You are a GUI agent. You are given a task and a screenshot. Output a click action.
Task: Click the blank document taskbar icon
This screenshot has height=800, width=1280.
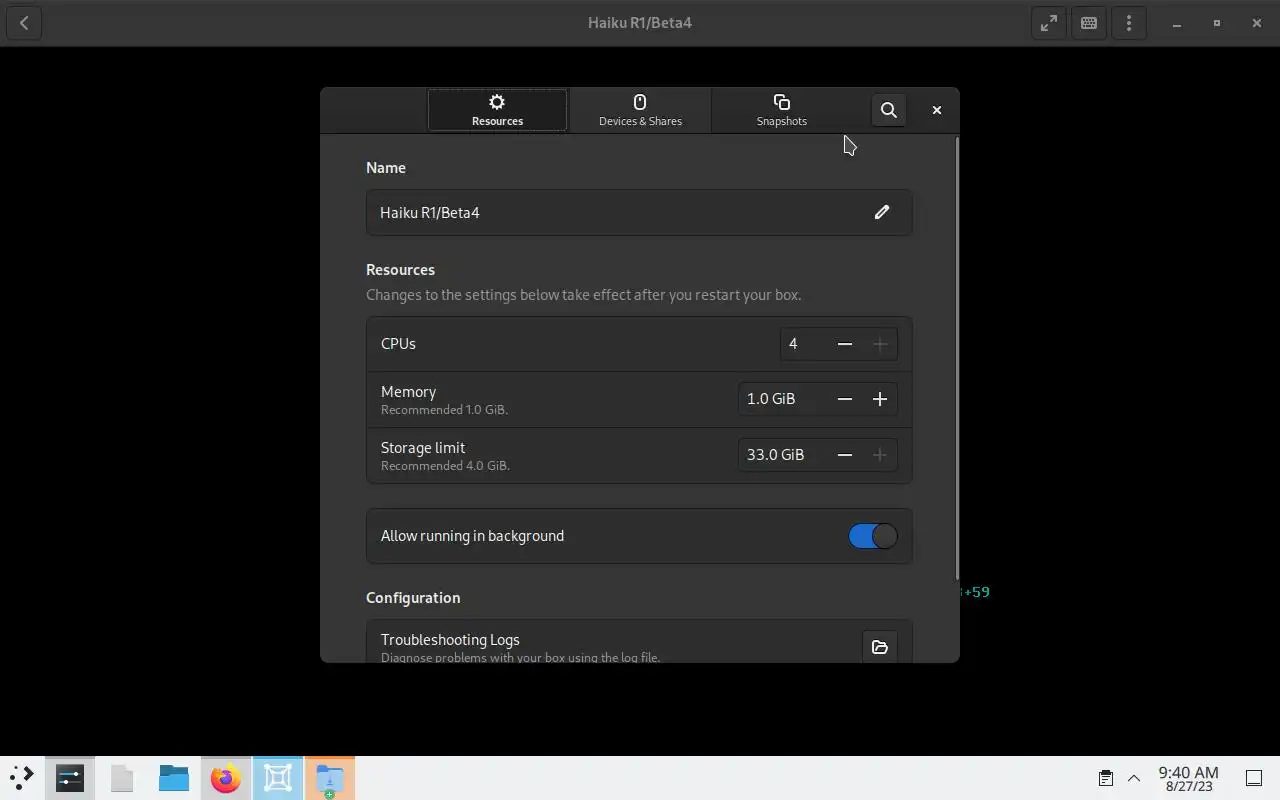click(122, 778)
